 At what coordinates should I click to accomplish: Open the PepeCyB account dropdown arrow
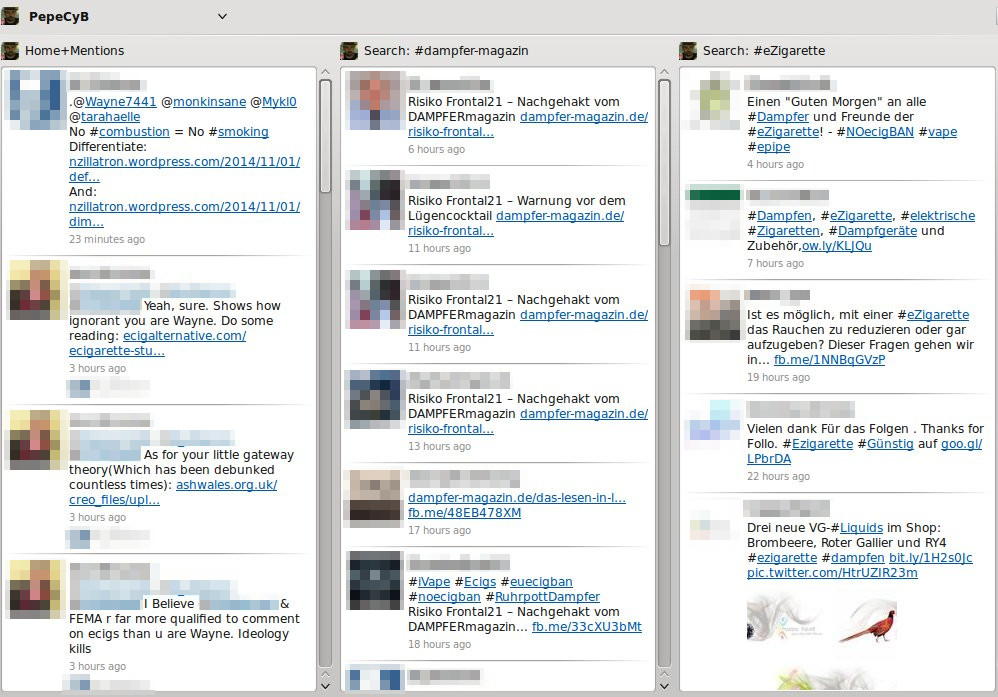[x=222, y=16]
